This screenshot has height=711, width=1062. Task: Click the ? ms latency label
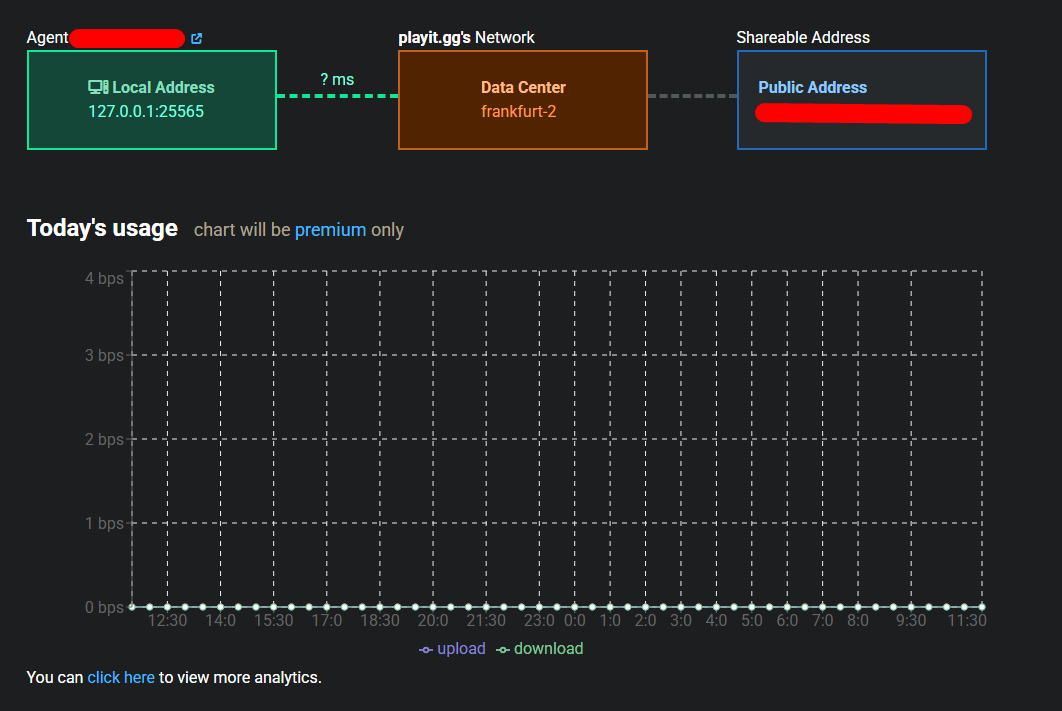click(x=337, y=80)
